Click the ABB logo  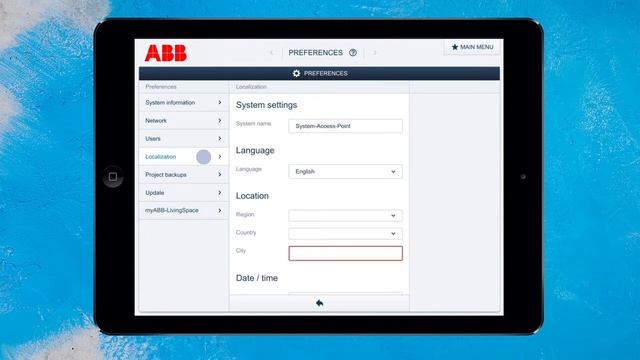[166, 53]
